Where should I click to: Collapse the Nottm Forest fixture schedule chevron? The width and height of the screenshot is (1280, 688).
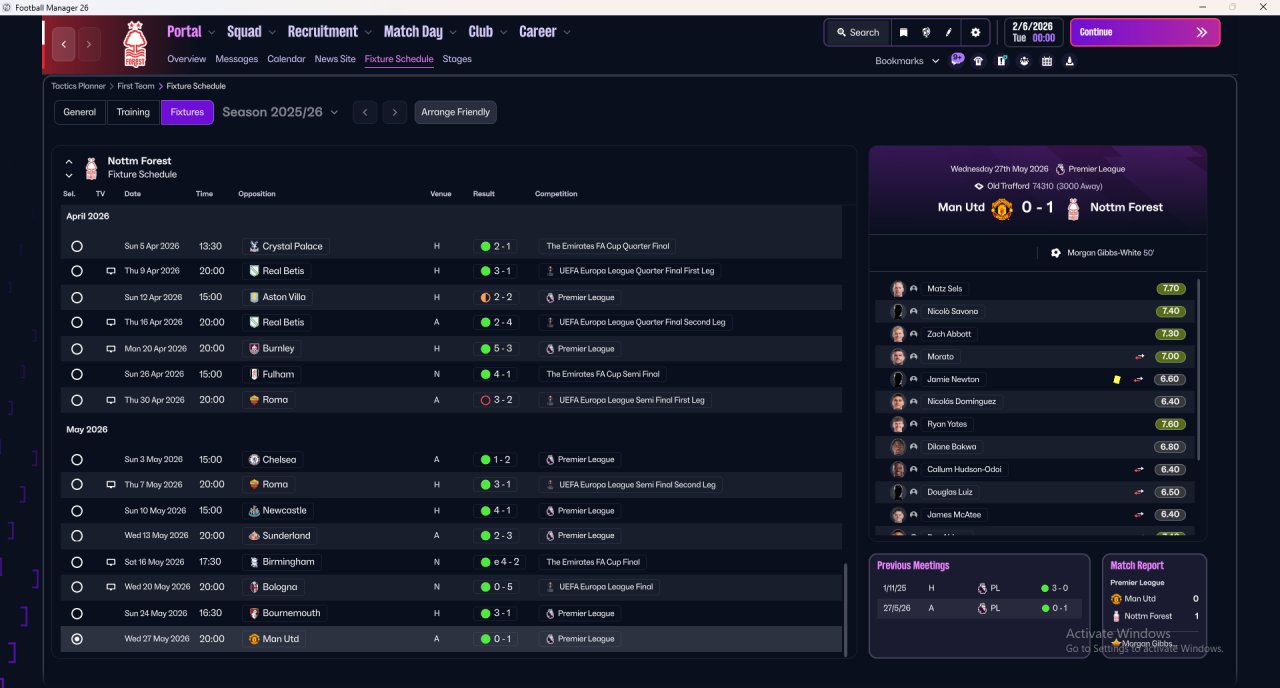click(69, 161)
